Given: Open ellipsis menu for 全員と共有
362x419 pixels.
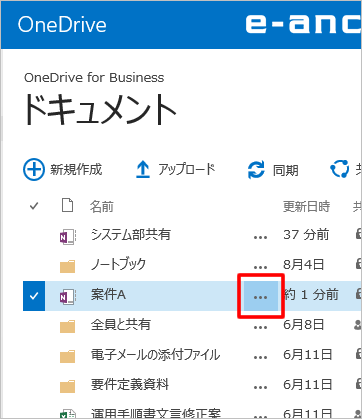Looking at the screenshot, I should tap(260, 327).
